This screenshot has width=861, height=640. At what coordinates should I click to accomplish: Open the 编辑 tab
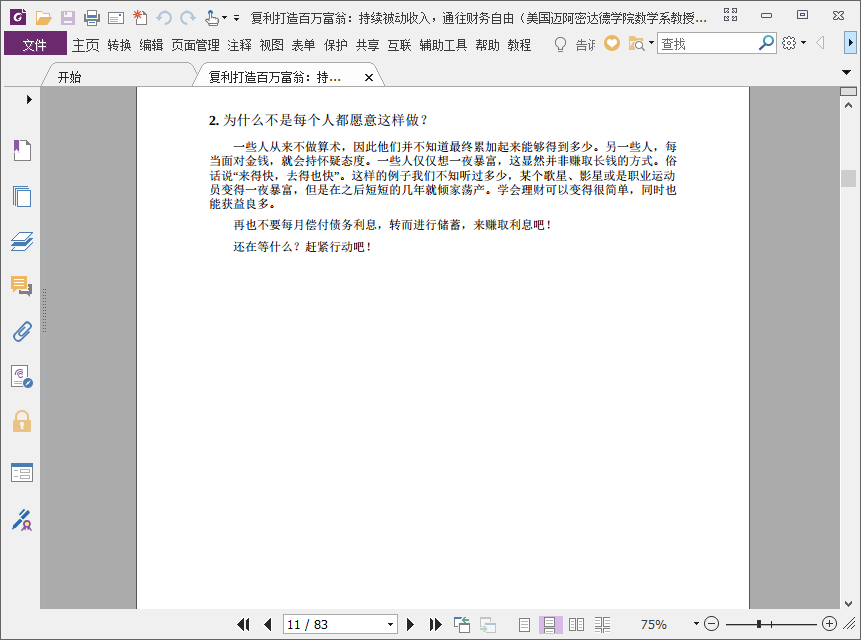151,44
